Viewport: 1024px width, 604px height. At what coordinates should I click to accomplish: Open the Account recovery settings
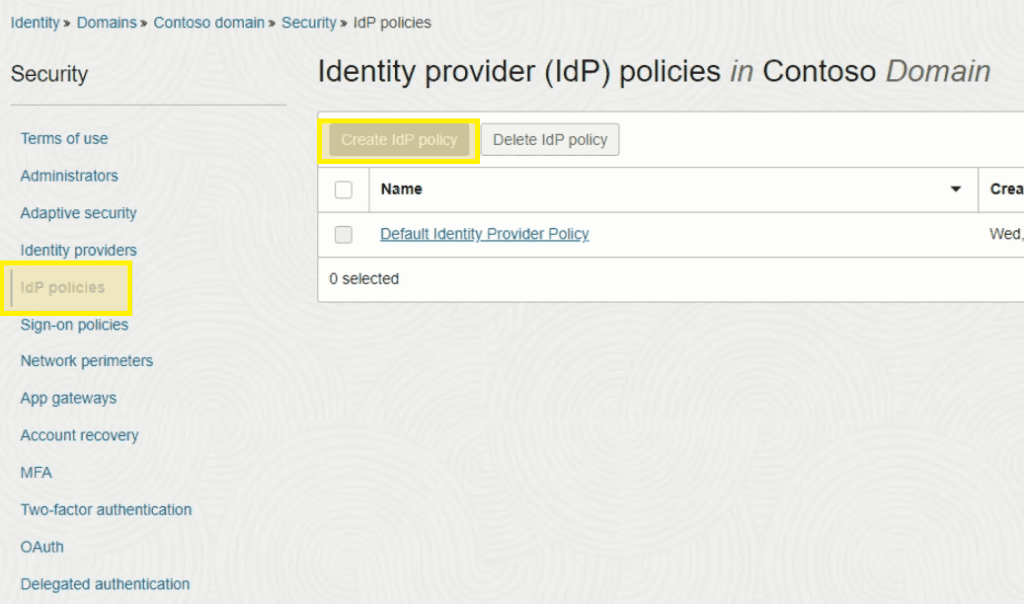coord(79,435)
